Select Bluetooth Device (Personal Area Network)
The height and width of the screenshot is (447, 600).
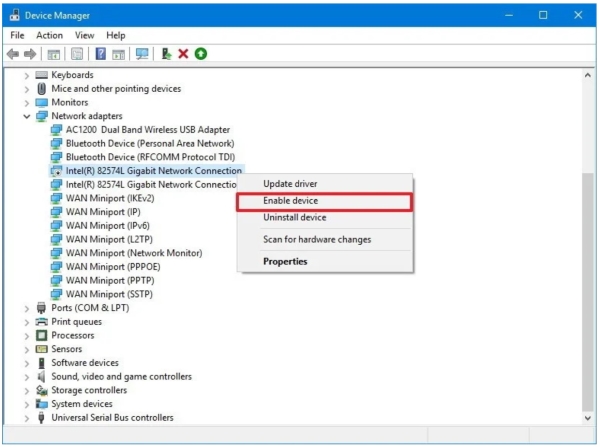[x=150, y=144]
